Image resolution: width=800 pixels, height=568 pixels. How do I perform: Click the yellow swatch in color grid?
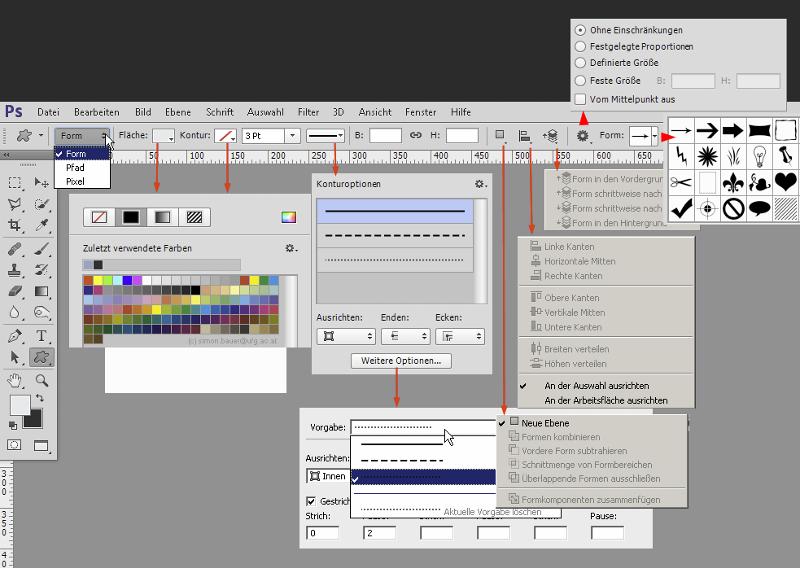click(99, 280)
